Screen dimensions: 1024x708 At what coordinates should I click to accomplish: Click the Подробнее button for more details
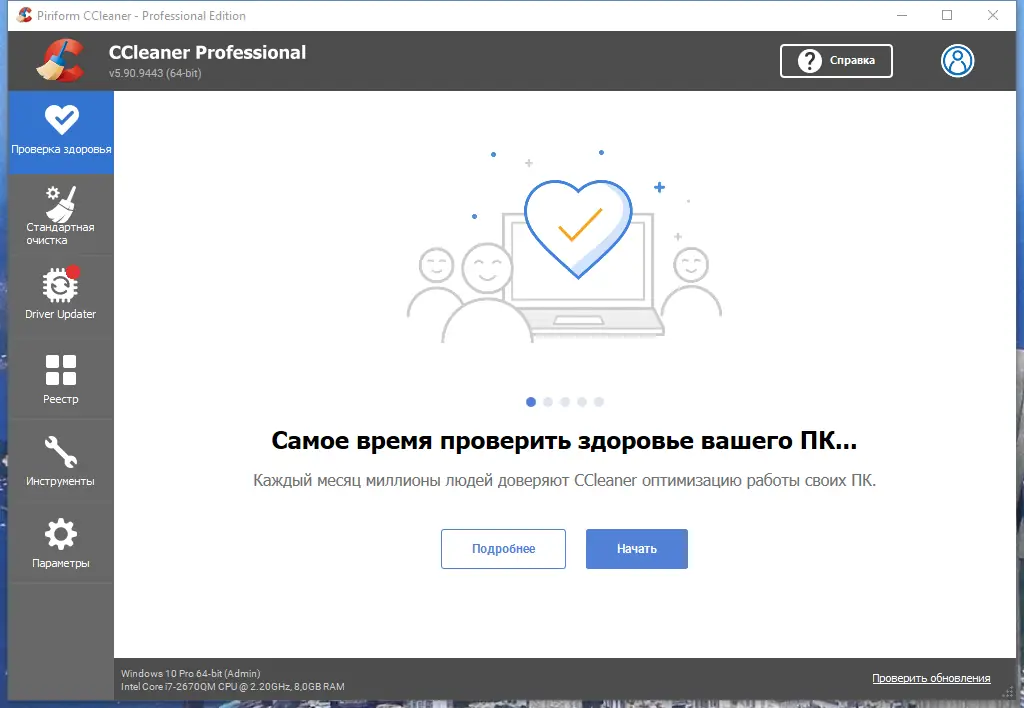pyautogui.click(x=503, y=548)
